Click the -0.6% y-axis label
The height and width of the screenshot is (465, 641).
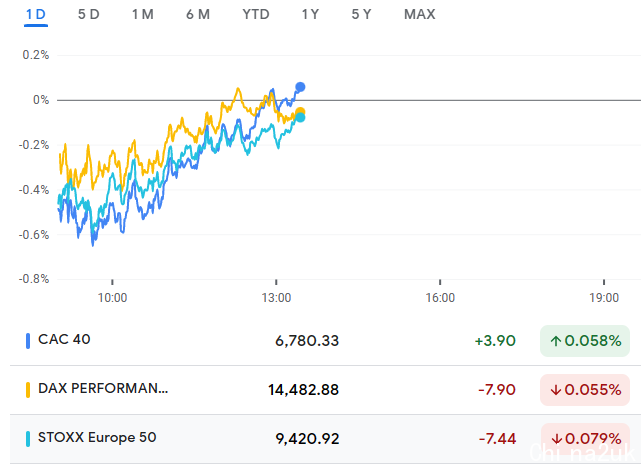[34, 235]
